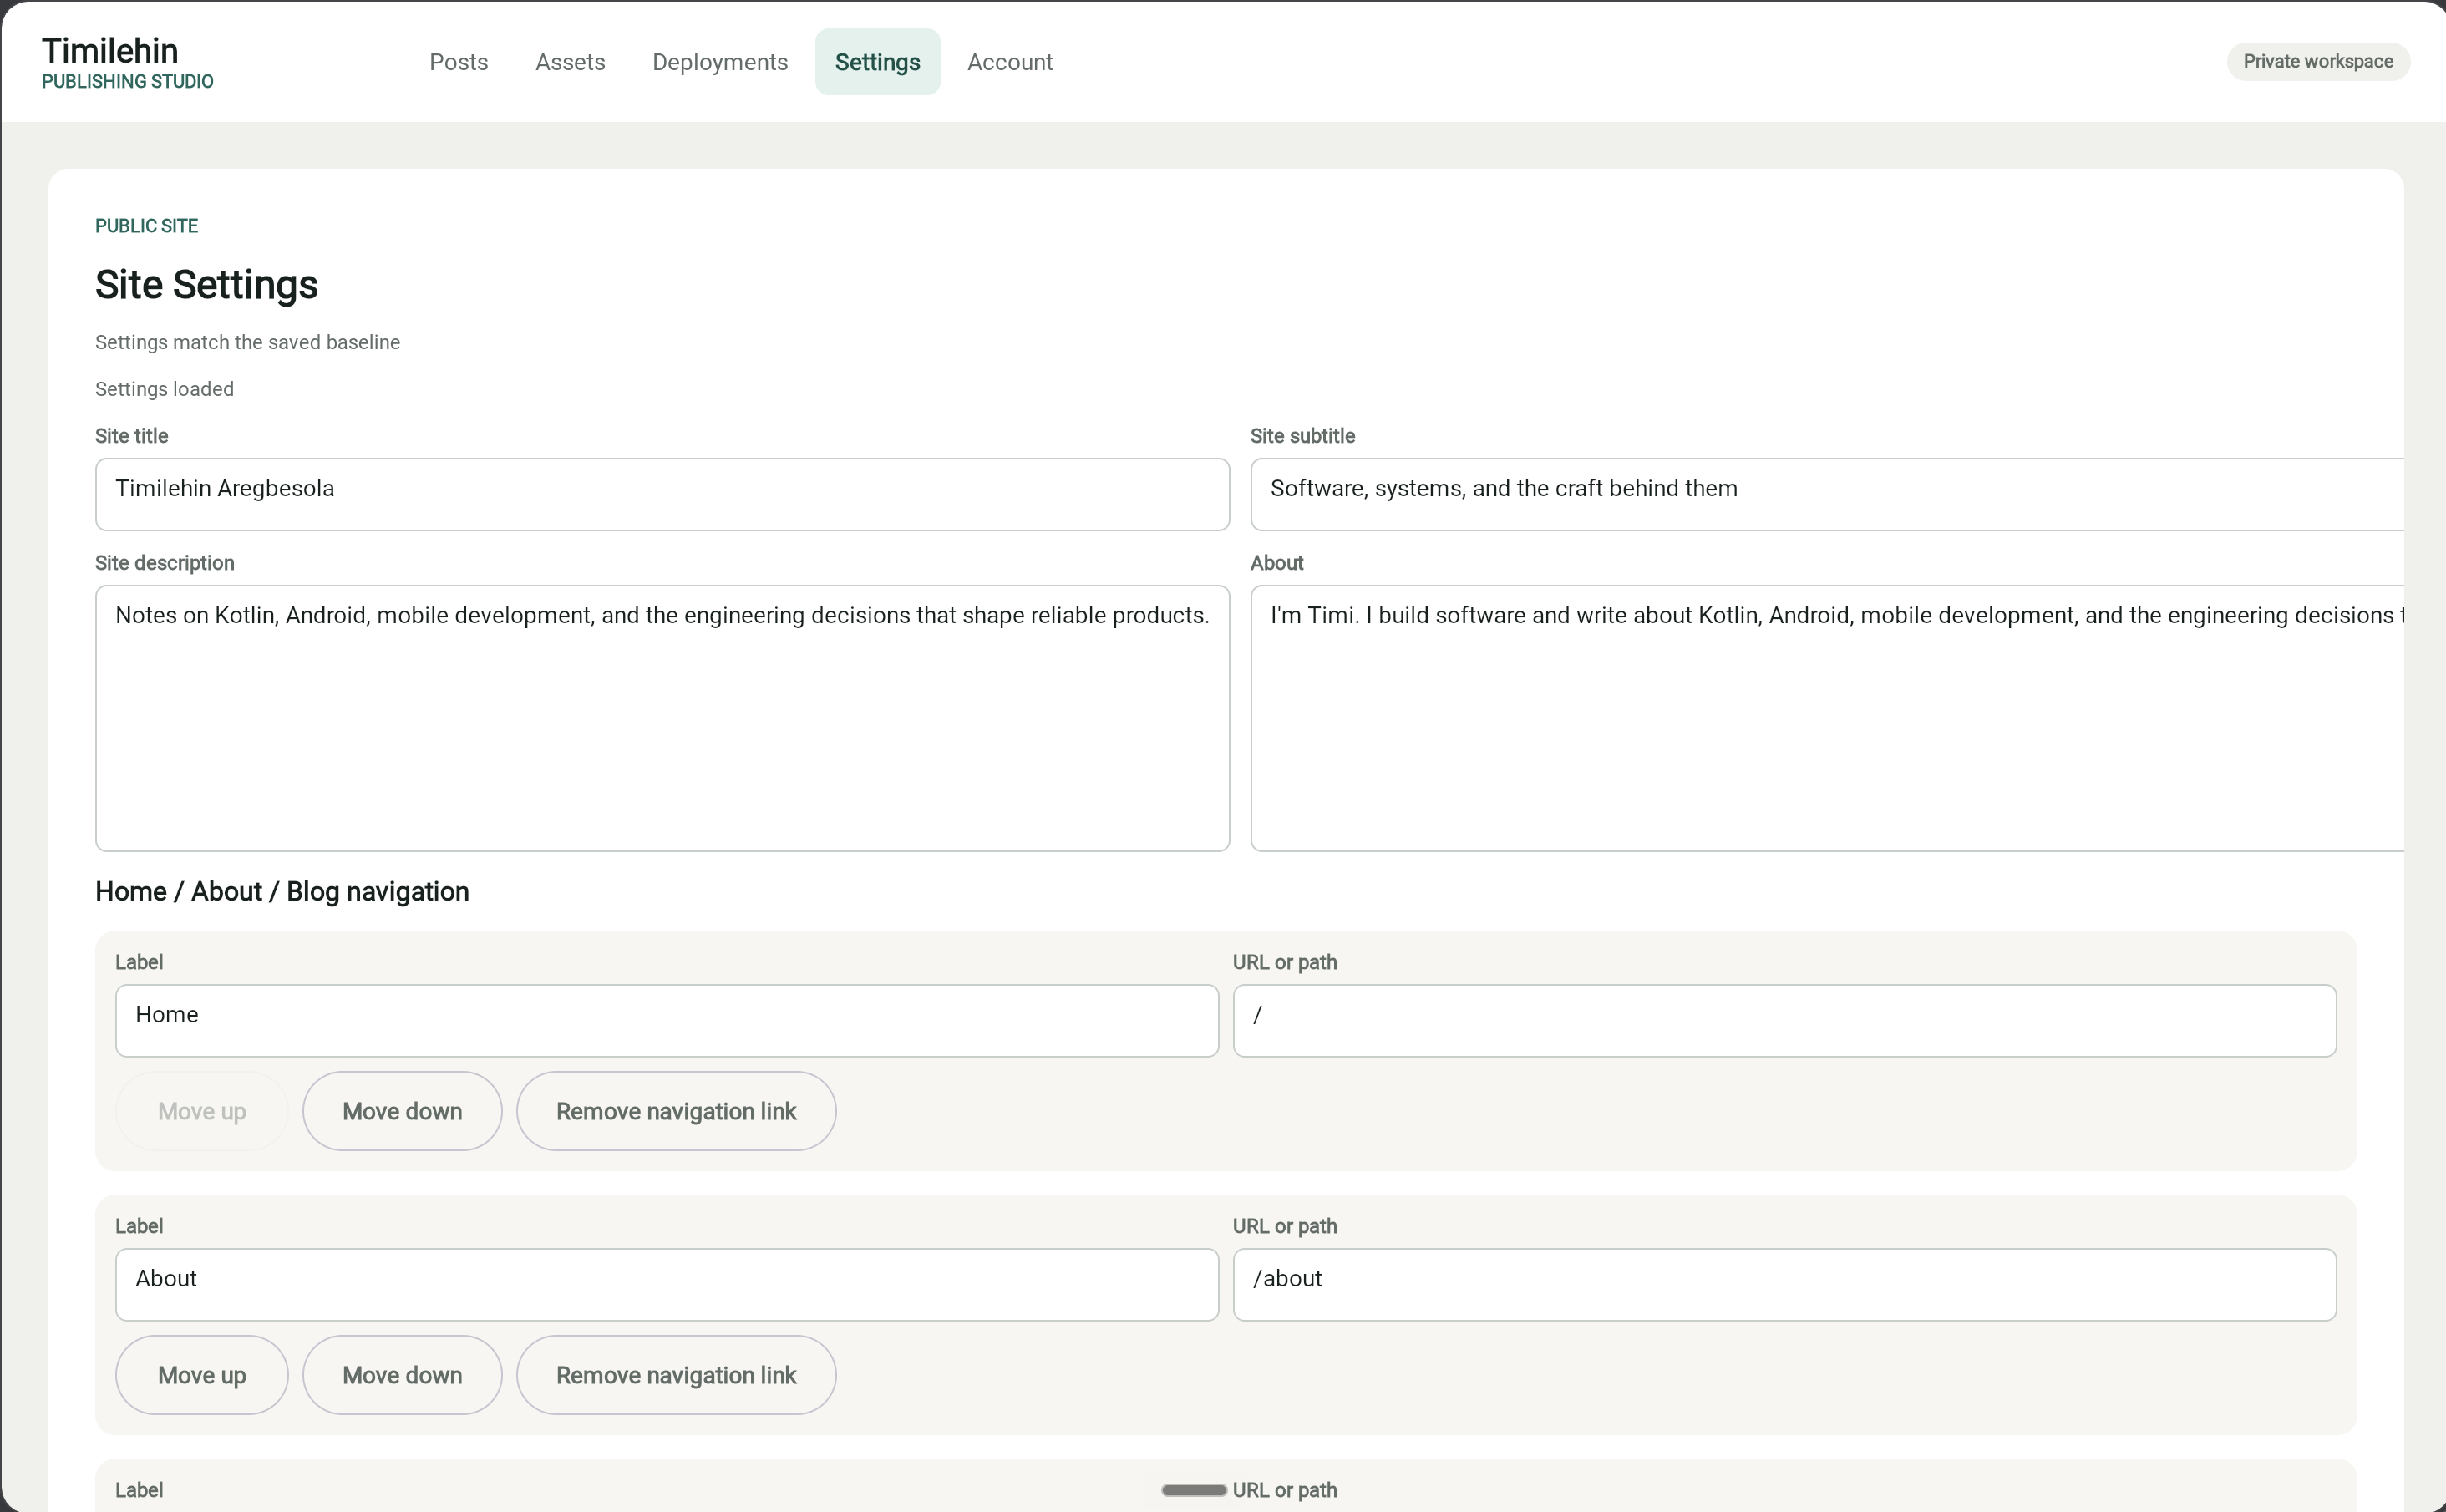Image resolution: width=2446 pixels, height=1512 pixels.
Task: Switch to the Assets tab
Action: (570, 62)
